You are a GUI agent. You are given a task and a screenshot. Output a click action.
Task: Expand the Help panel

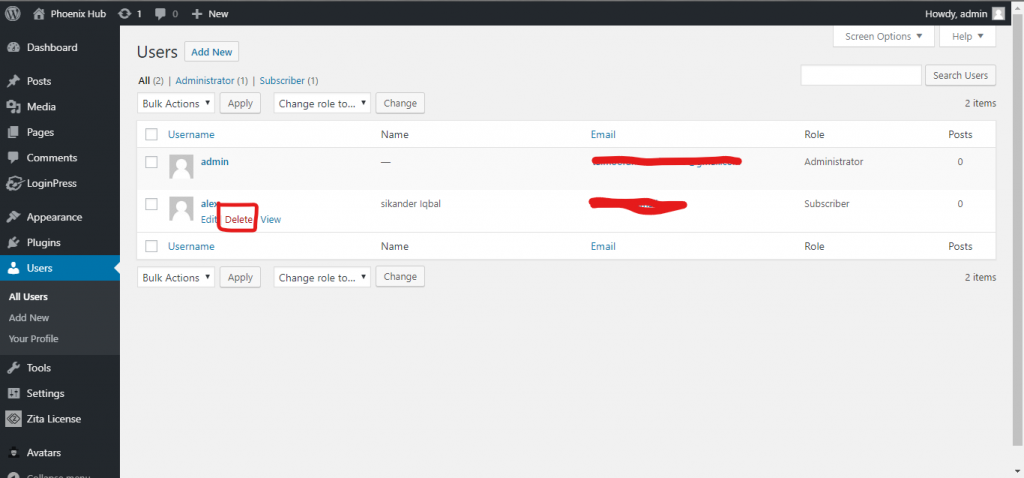pyautogui.click(x=967, y=37)
